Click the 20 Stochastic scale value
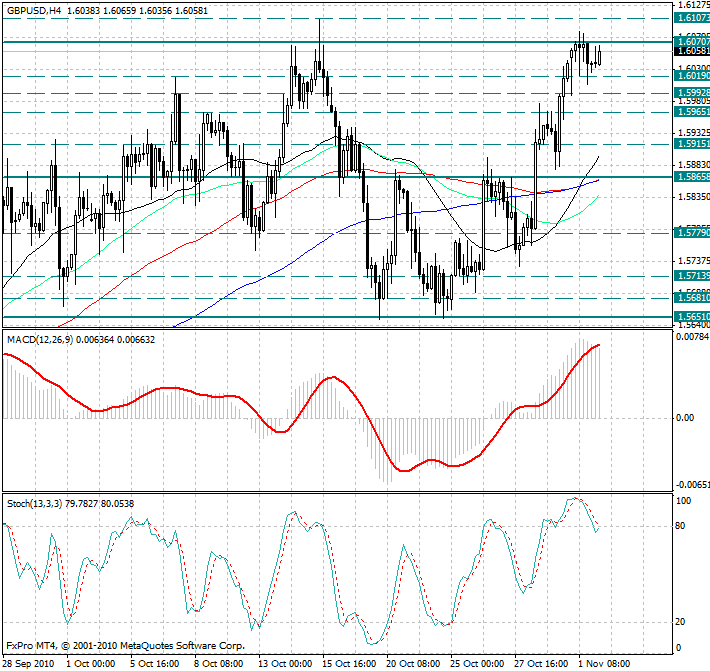The image size is (710, 671). (680, 622)
